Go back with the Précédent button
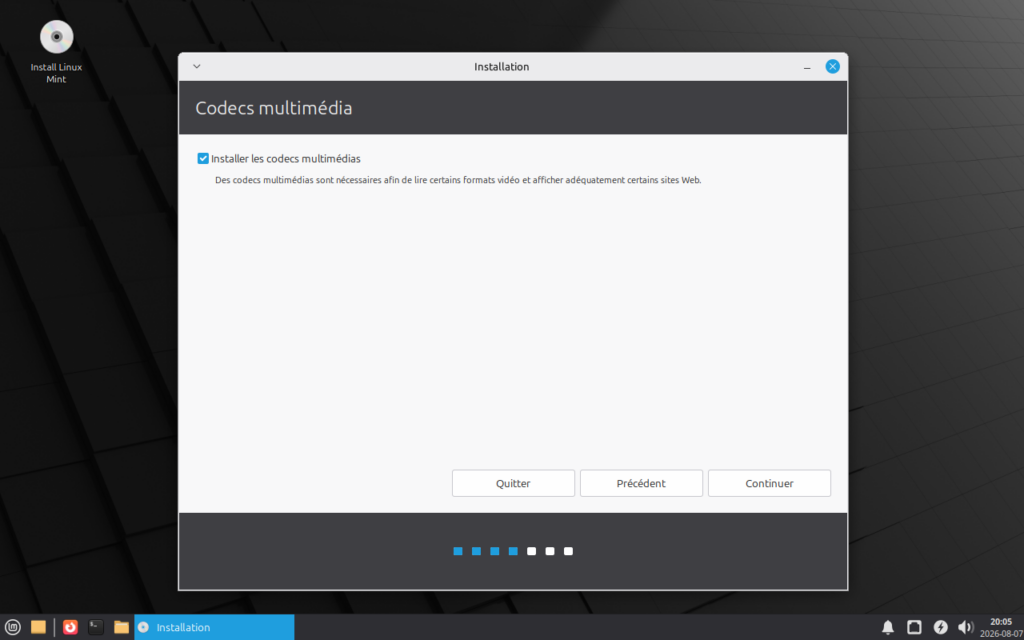 coord(641,483)
